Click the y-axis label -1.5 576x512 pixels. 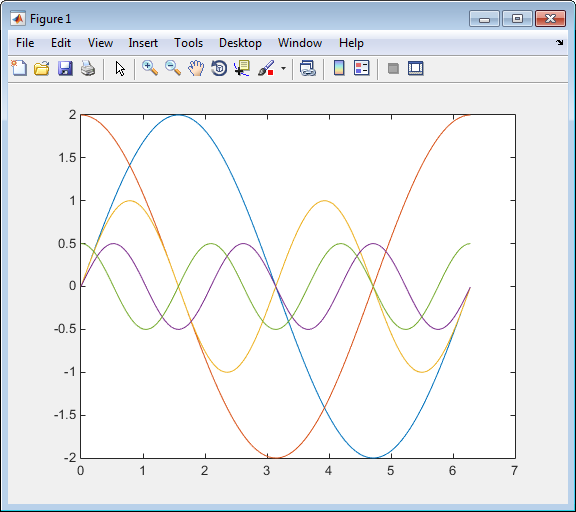[x=65, y=415]
